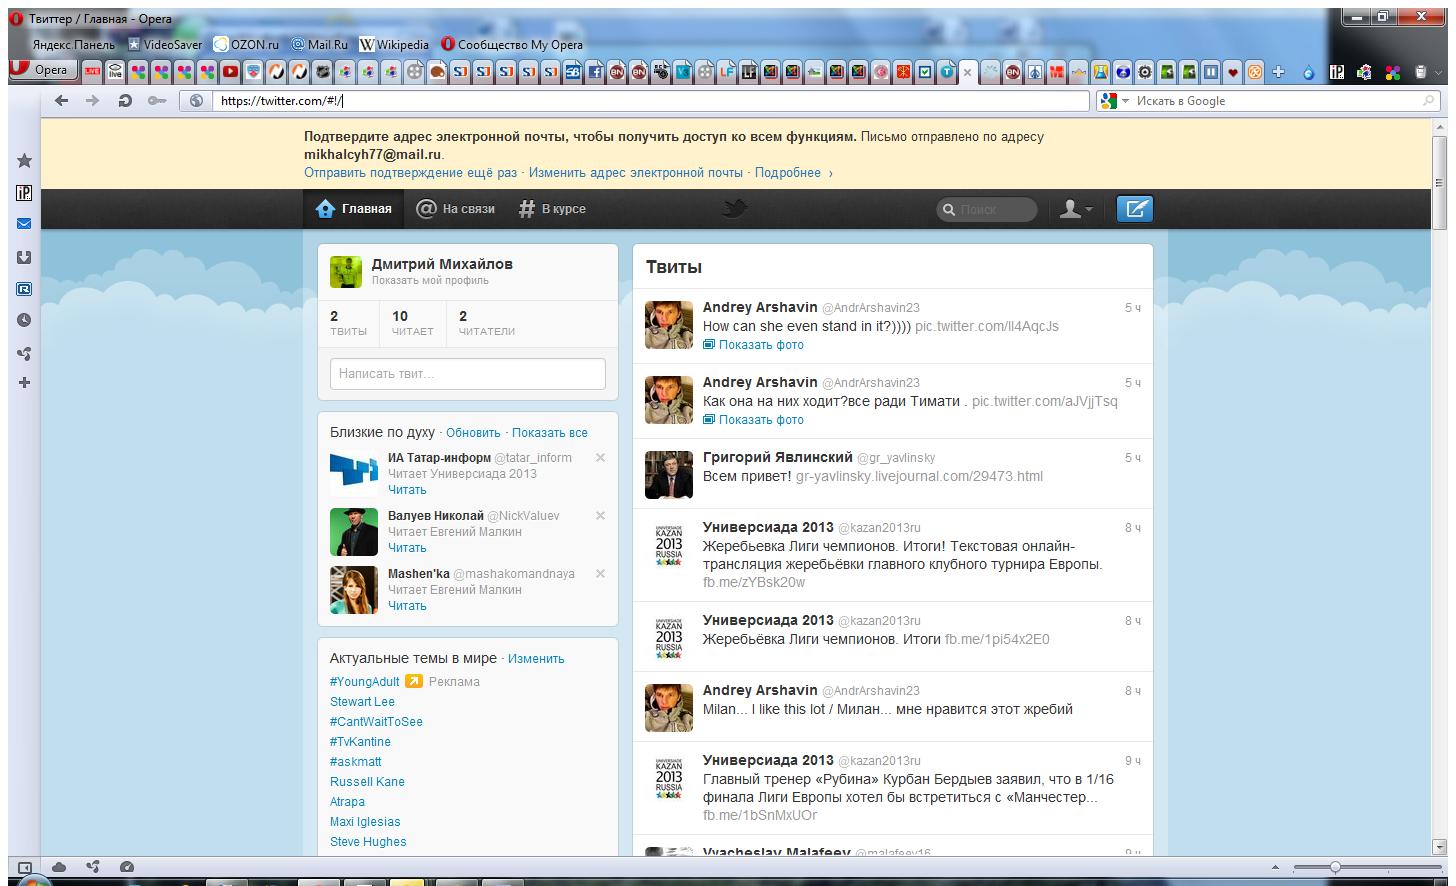Click Отправить подтверждение ещё раз link
This screenshot has height=886, width=1456.
click(411, 173)
